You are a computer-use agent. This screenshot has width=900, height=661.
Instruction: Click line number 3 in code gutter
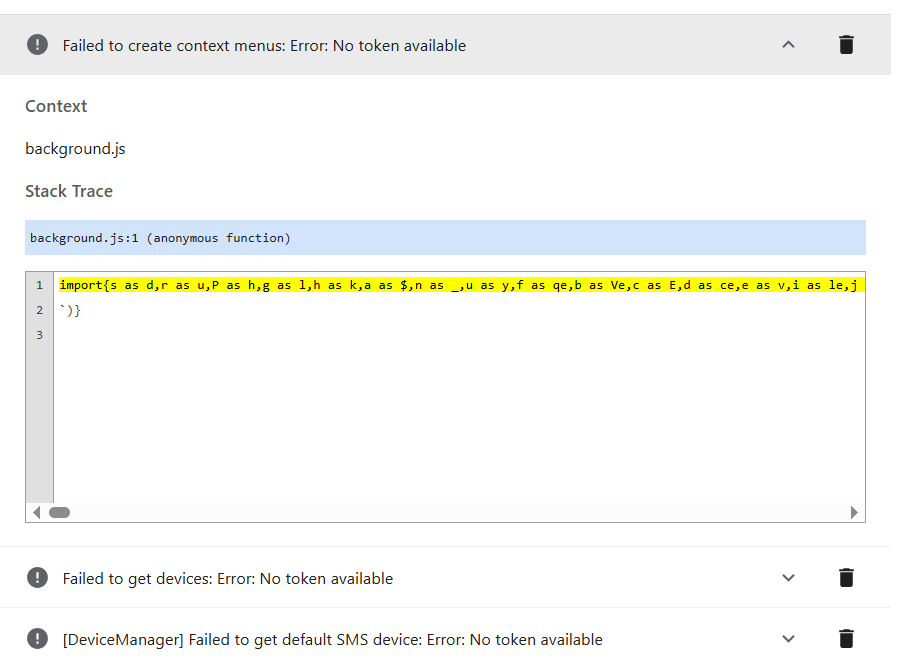point(40,335)
